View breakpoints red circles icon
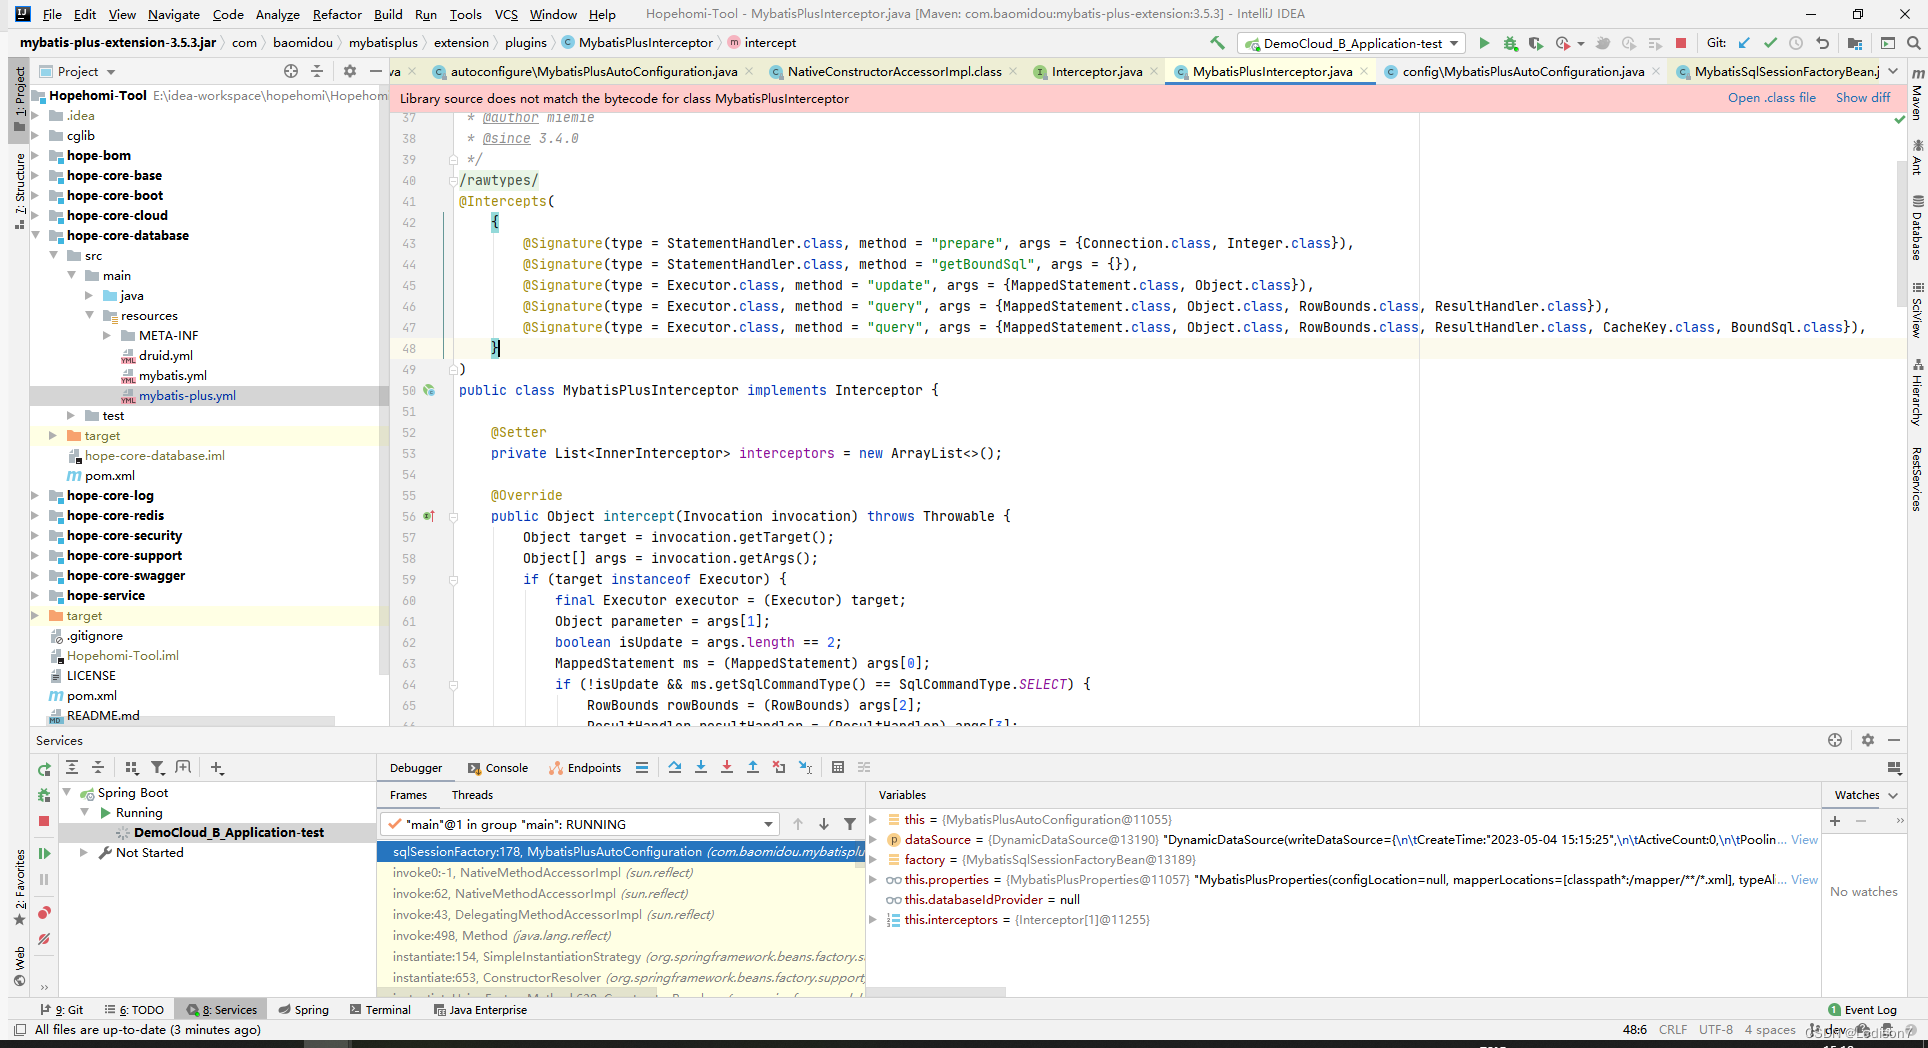This screenshot has height=1048, width=1928. coord(44,913)
